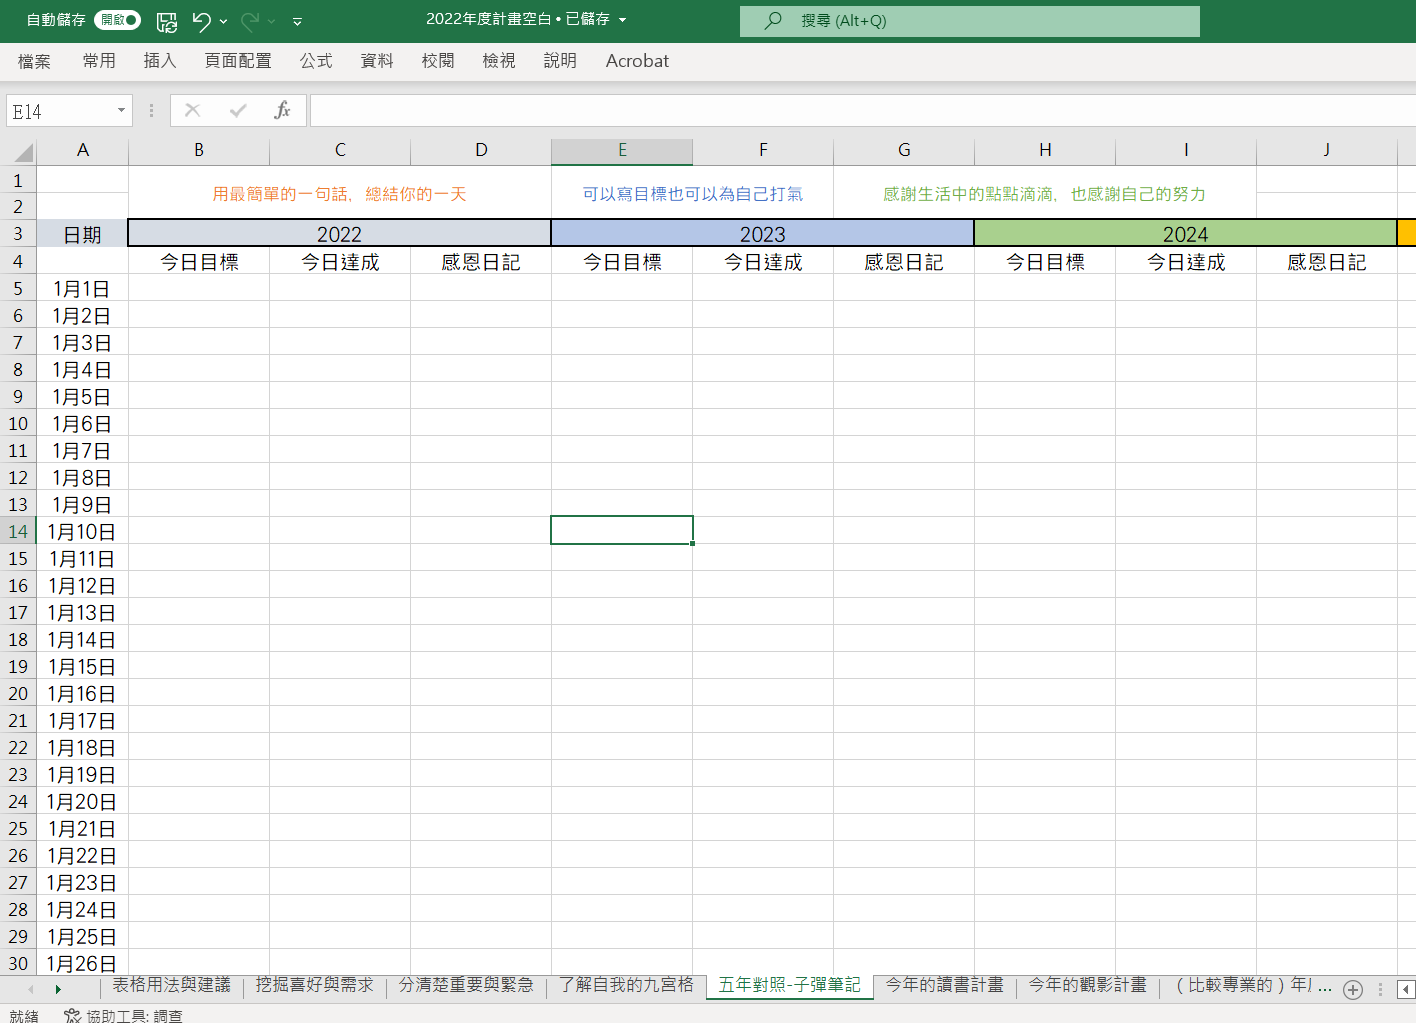Click the Undo arrow icon
This screenshot has height=1023, width=1416.
point(202,21)
